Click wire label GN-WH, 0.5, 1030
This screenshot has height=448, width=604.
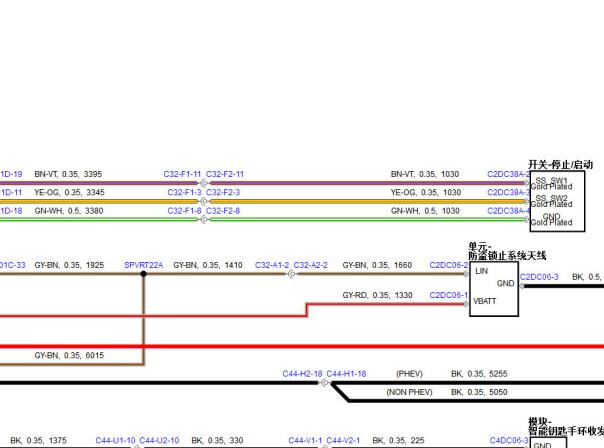425,211
